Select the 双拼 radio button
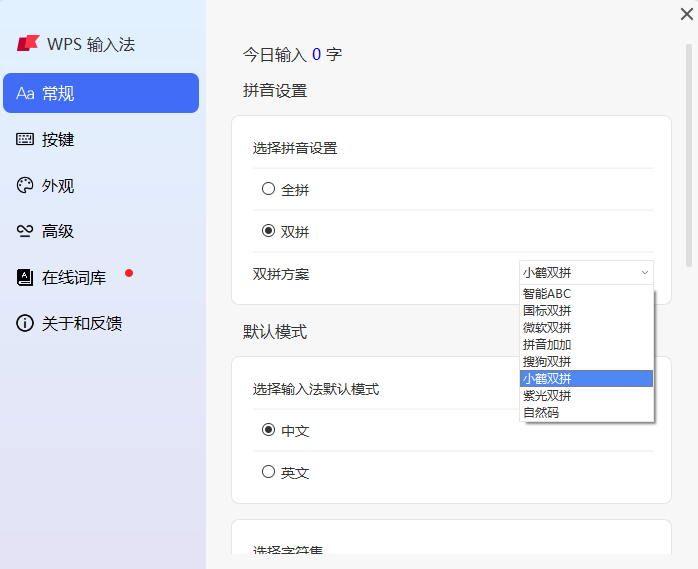 [x=268, y=231]
